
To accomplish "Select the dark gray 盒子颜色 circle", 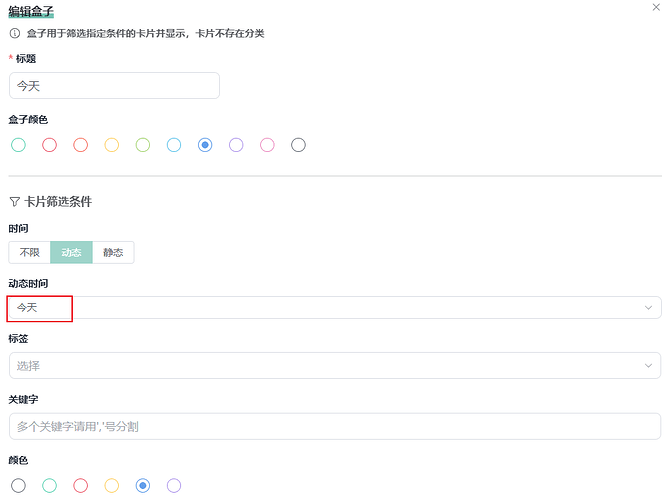I will [298, 145].
